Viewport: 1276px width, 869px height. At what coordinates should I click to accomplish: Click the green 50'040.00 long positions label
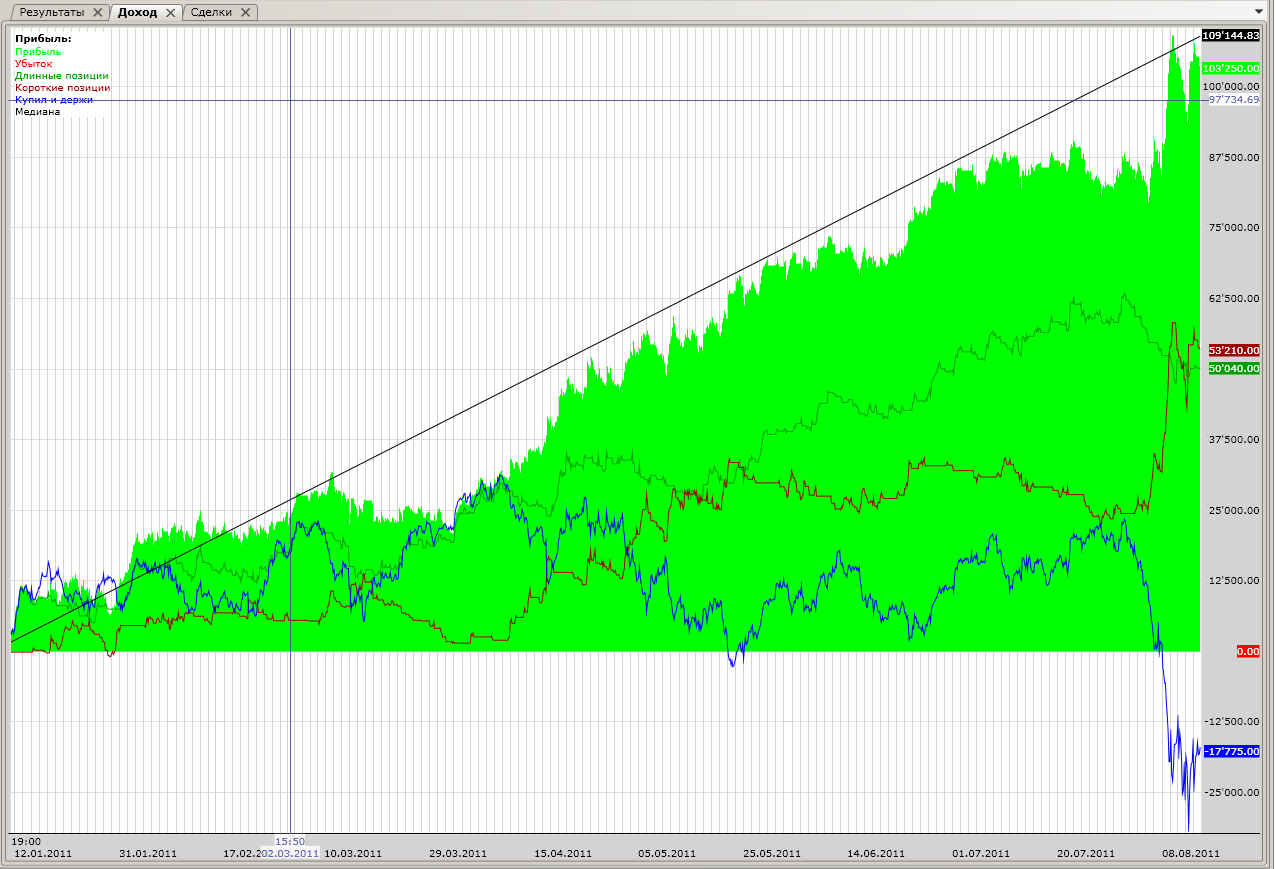(x=1234, y=369)
